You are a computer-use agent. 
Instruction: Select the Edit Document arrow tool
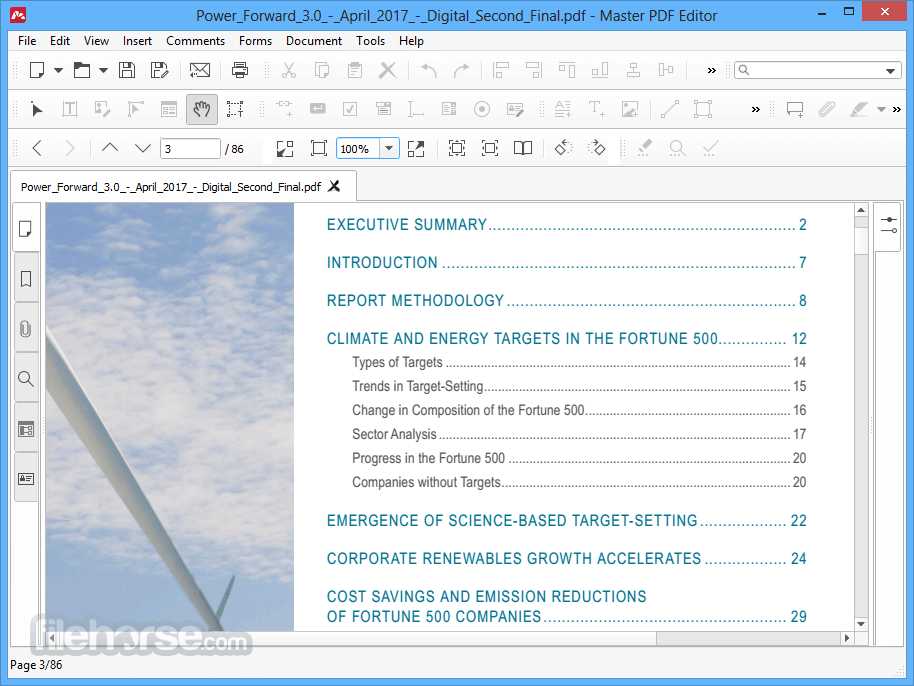[37, 109]
